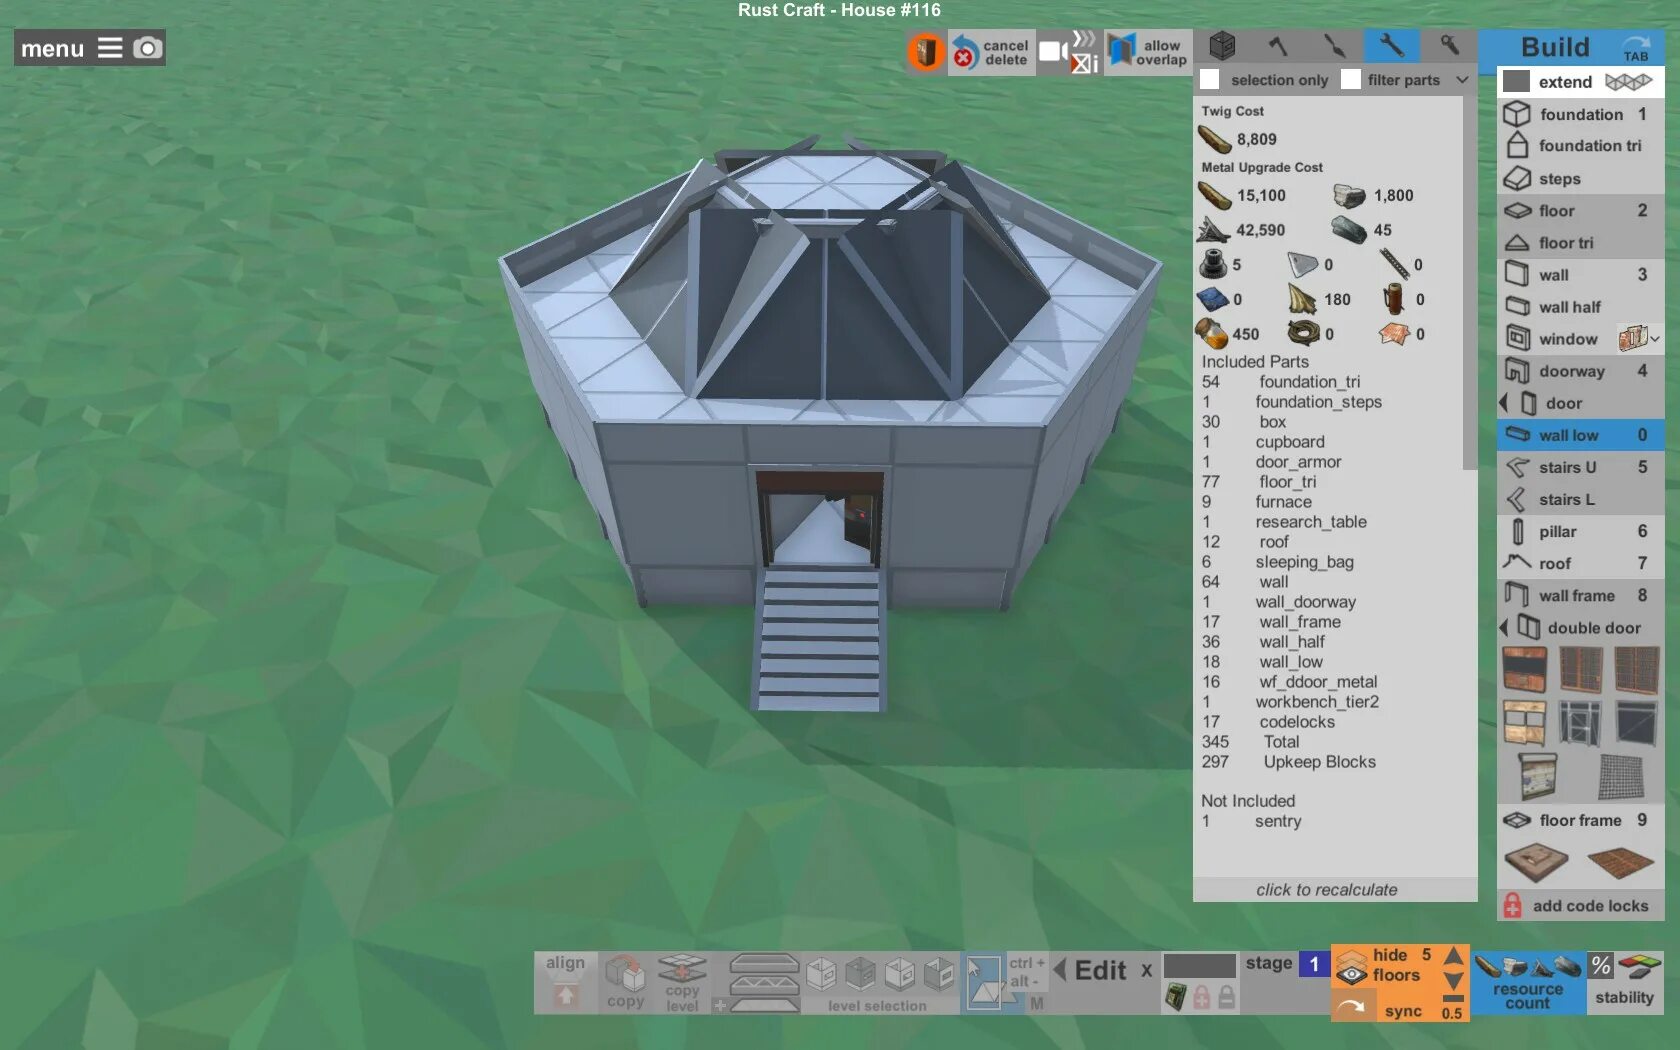Screen dimensions: 1680x1050
Task: Enable the filter parts checkbox
Action: [1351, 80]
